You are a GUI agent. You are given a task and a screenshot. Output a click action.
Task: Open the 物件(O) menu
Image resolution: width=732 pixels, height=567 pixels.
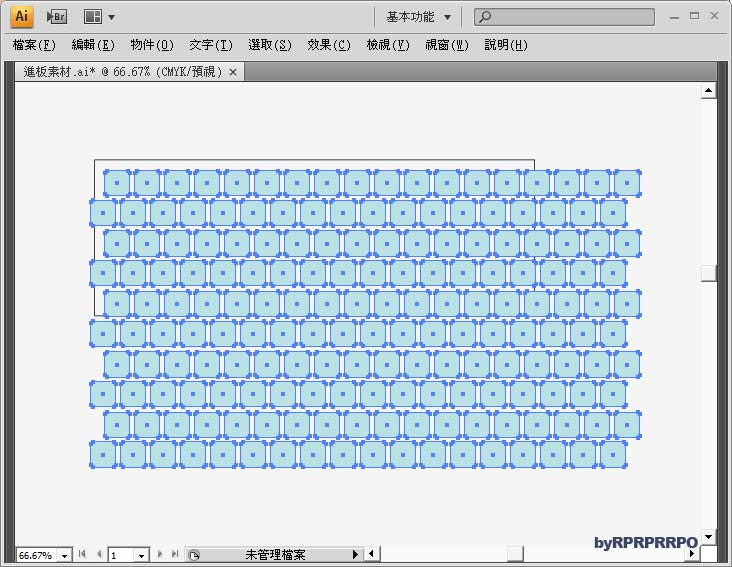tap(152, 45)
